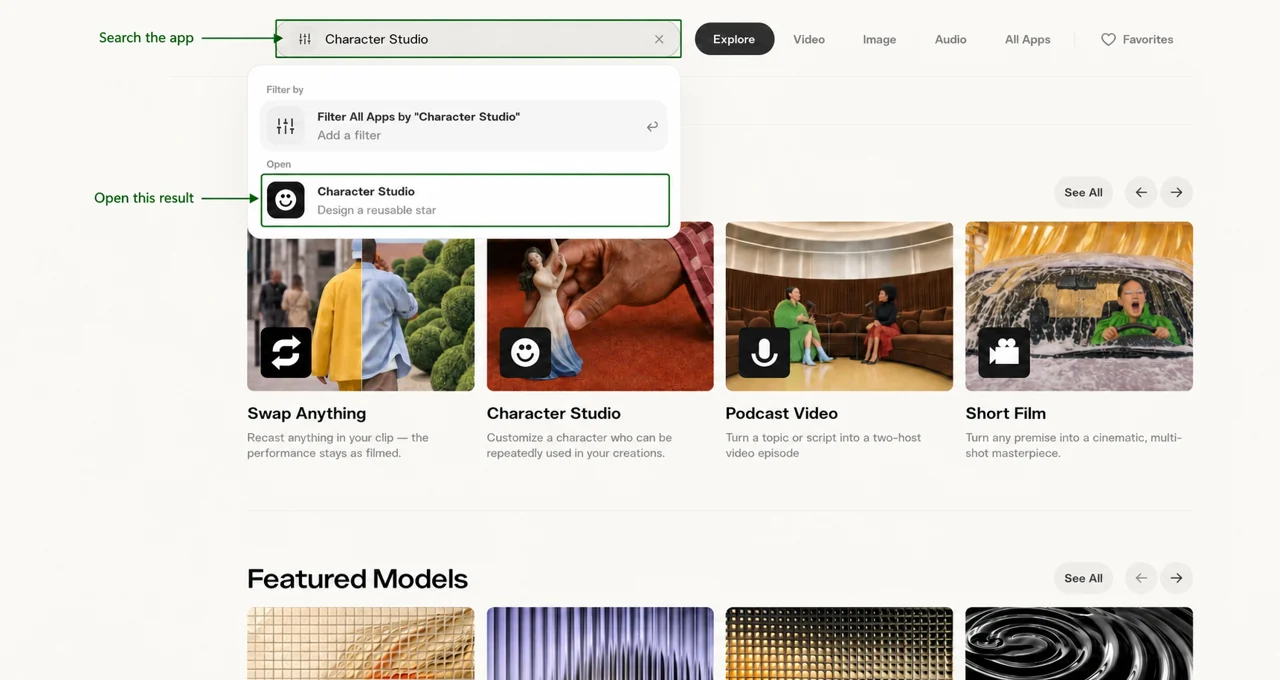The height and width of the screenshot is (680, 1280).
Task: Click the filter sliders icon in search bar
Action: [305, 39]
